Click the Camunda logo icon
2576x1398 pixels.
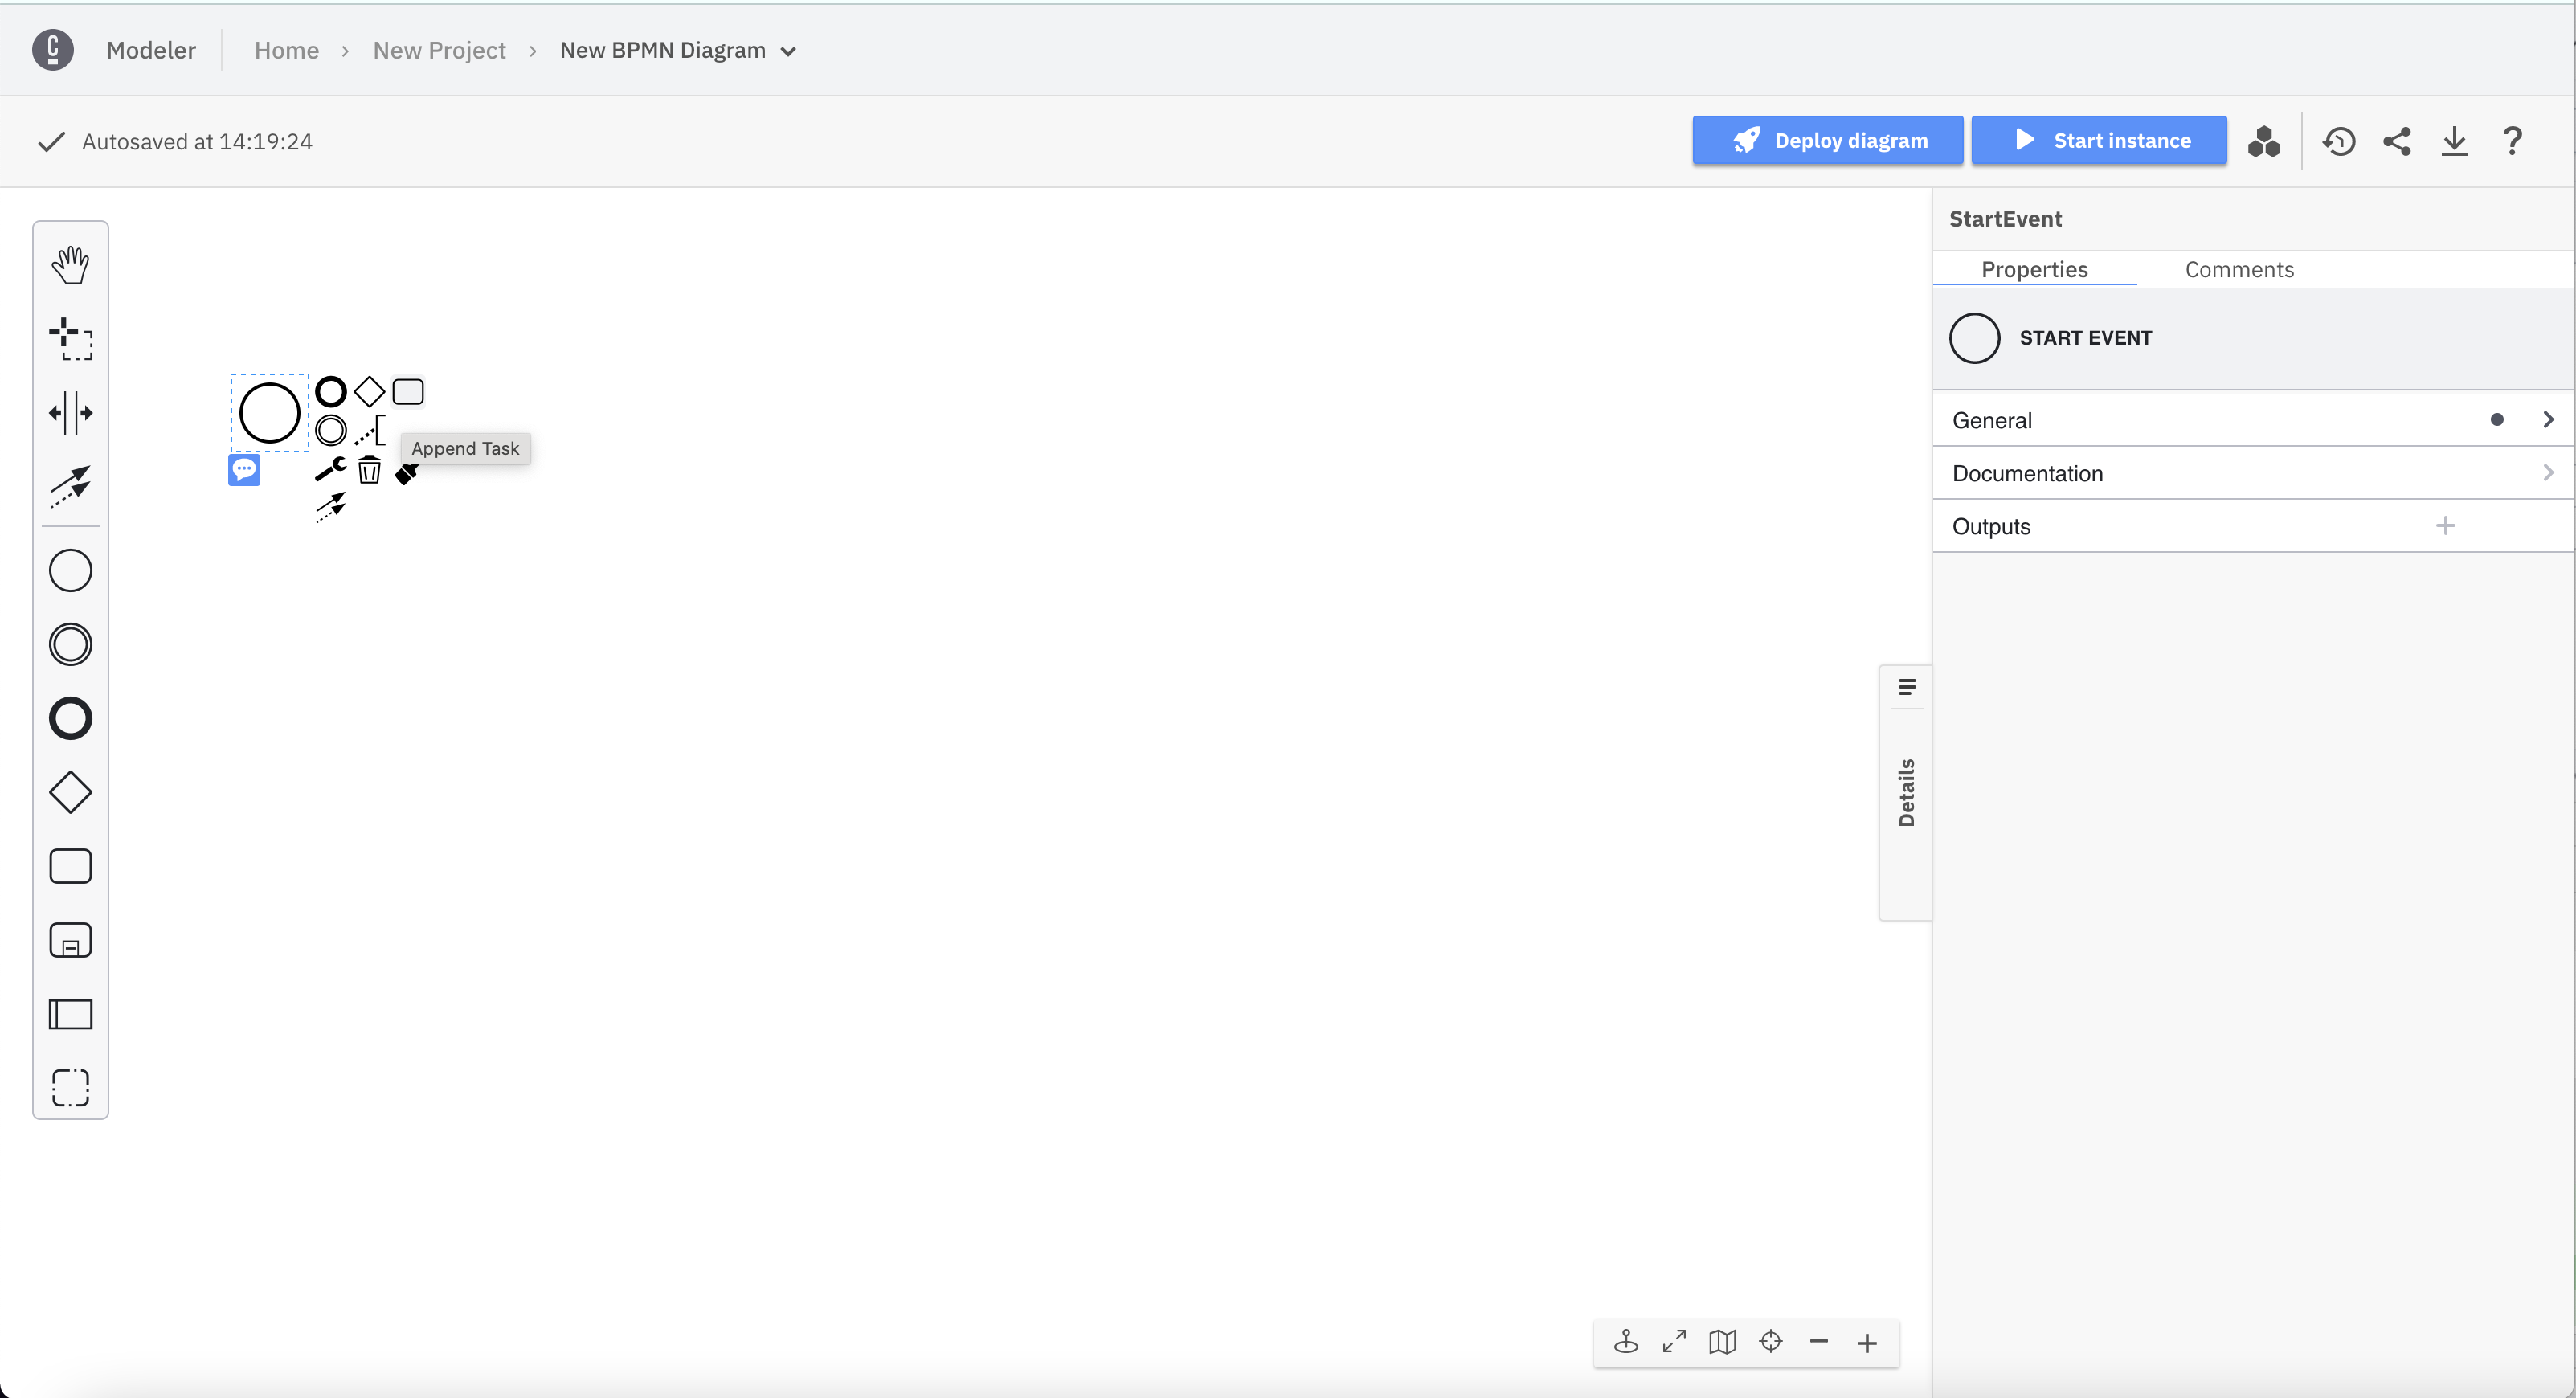(x=53, y=50)
